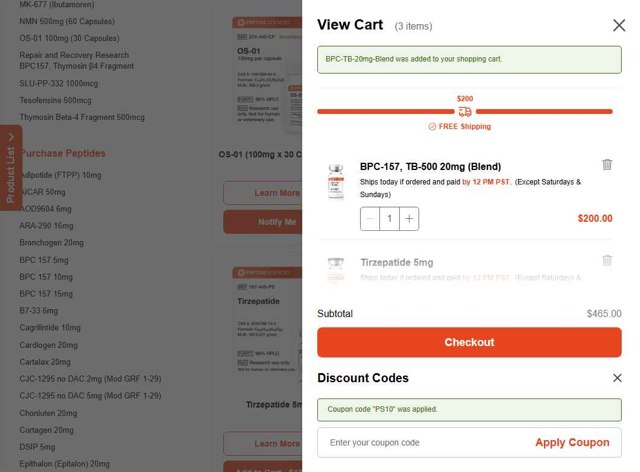Apply the entered coupon code
The height and width of the screenshot is (472, 640).
tap(572, 442)
